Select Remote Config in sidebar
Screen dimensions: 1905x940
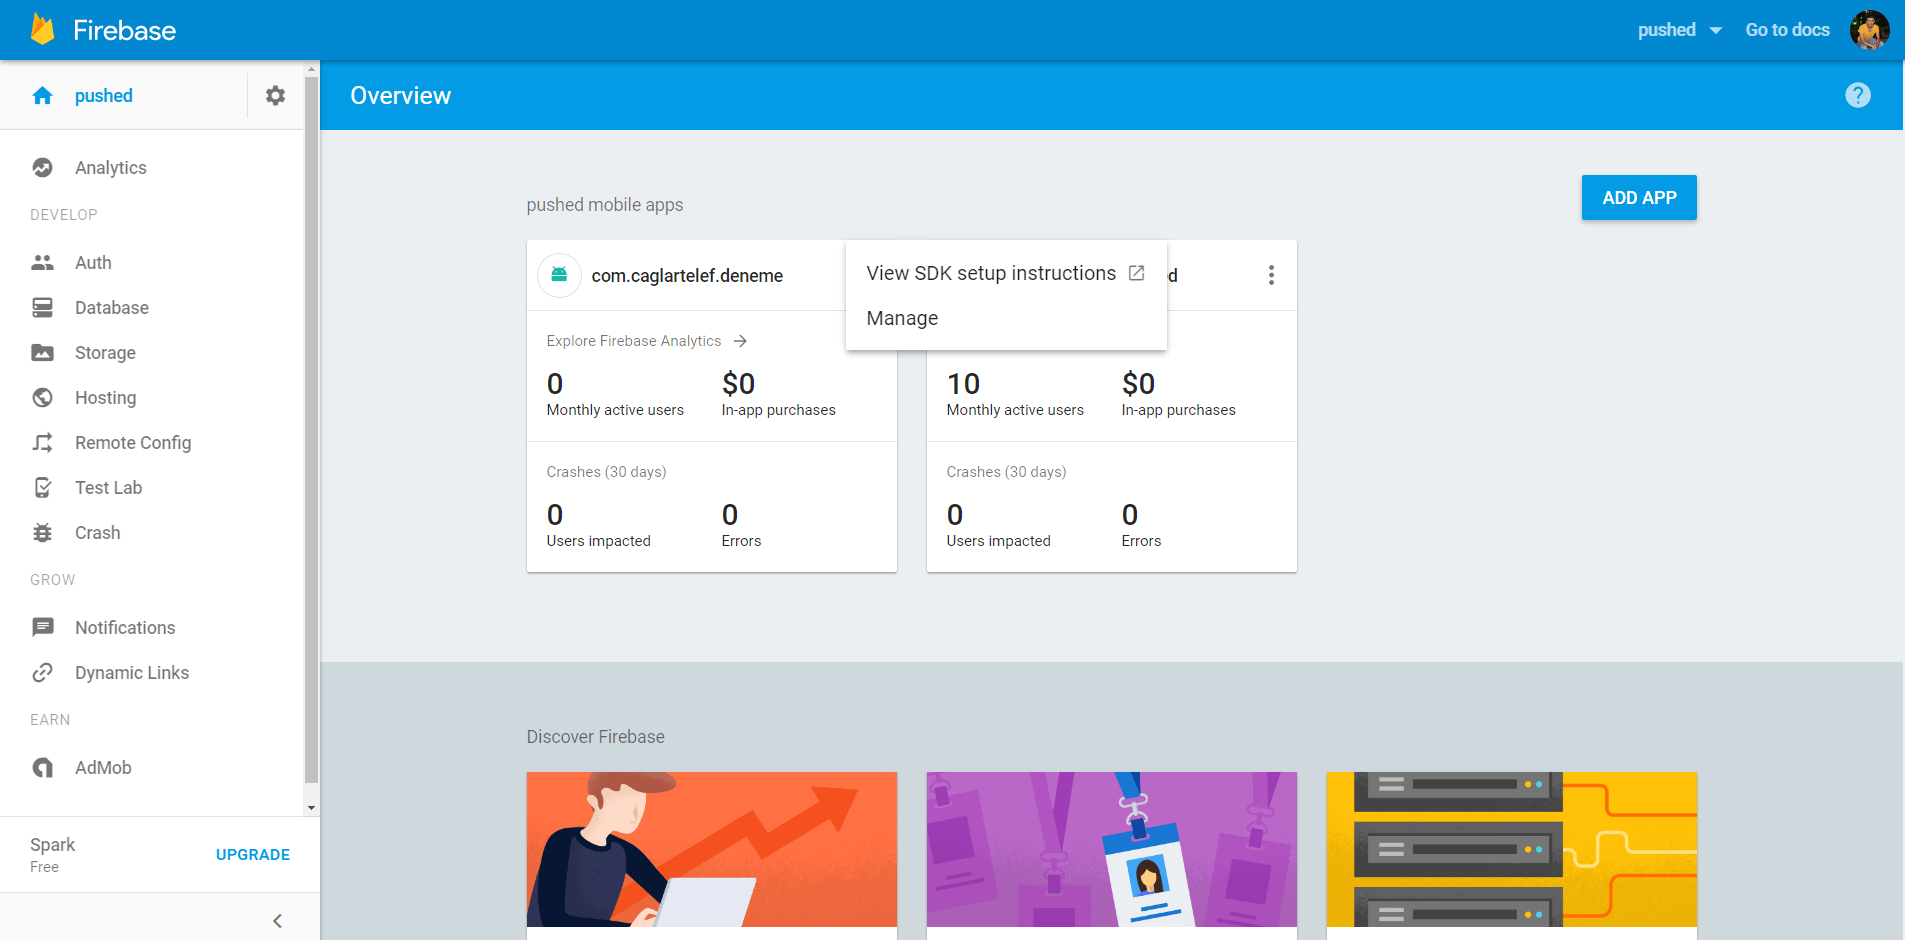pos(133,443)
